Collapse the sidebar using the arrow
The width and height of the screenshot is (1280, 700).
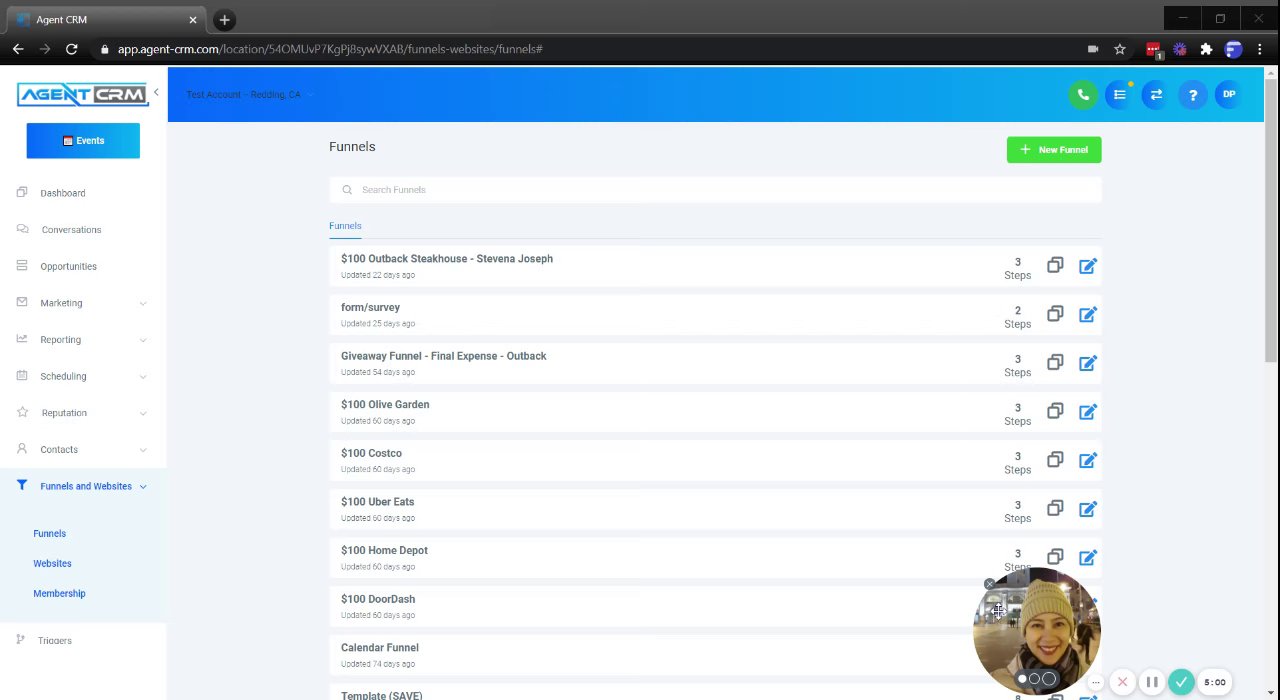point(156,92)
